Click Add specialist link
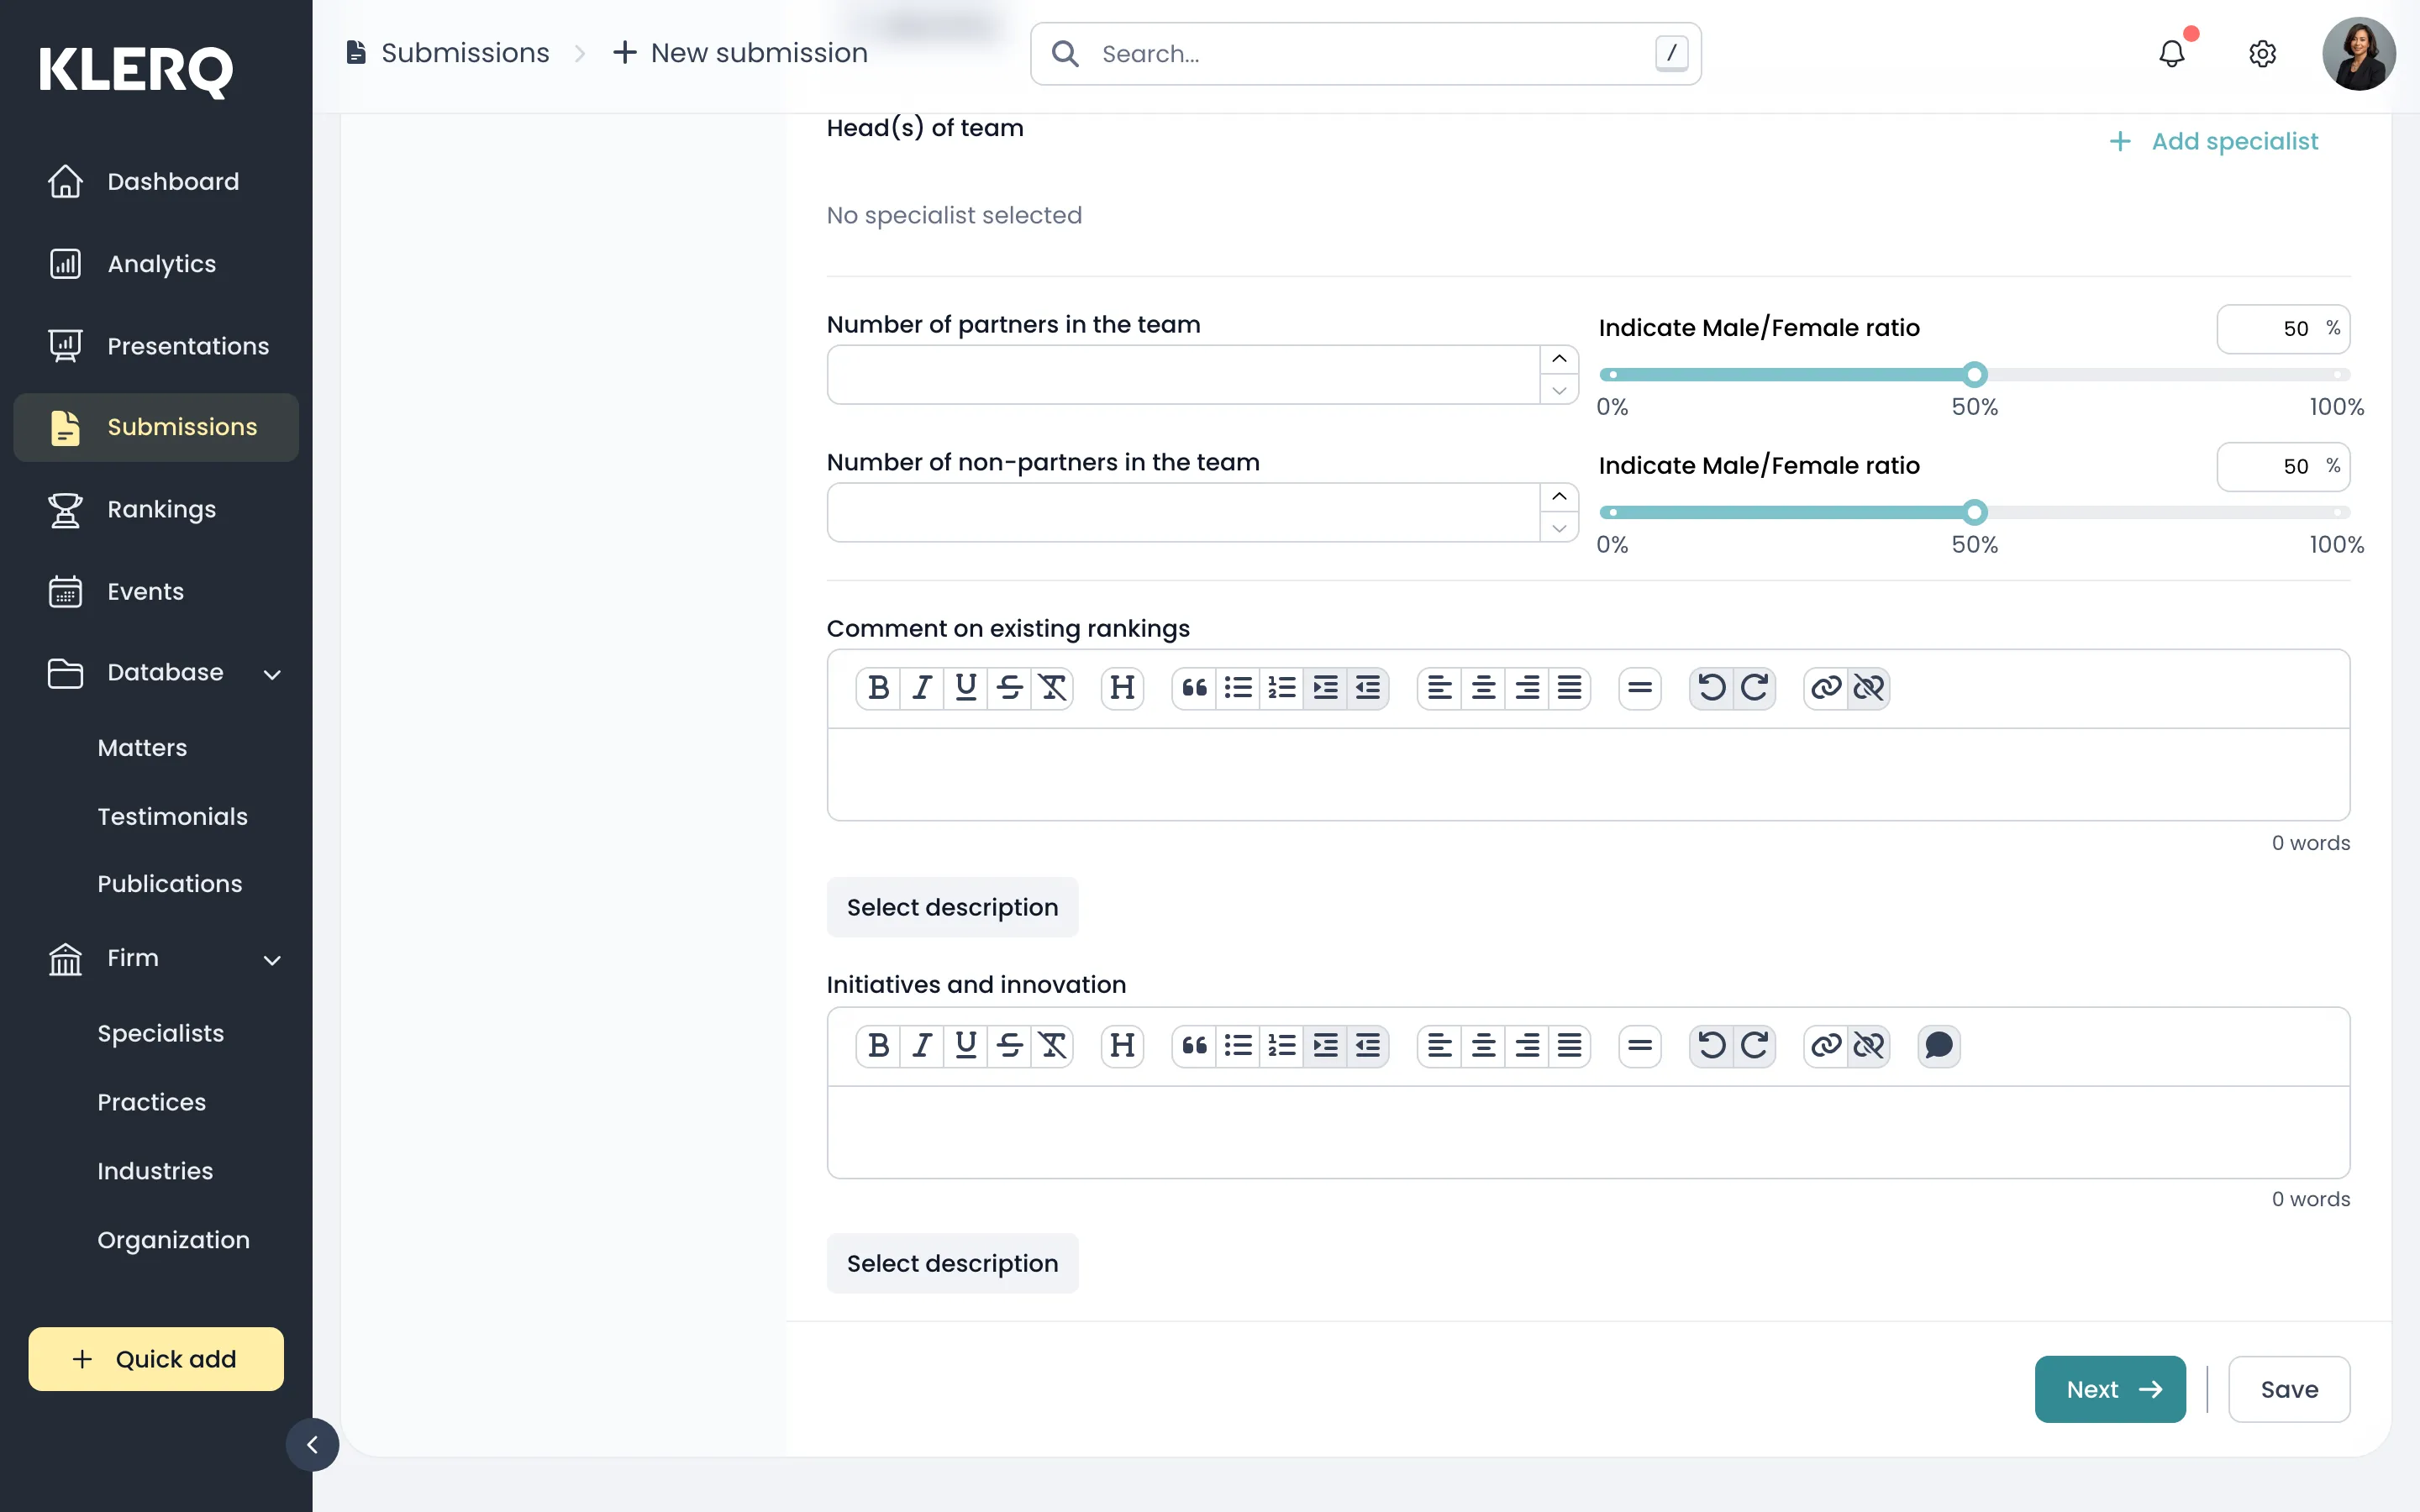The width and height of the screenshot is (2420, 1512). (2213, 142)
